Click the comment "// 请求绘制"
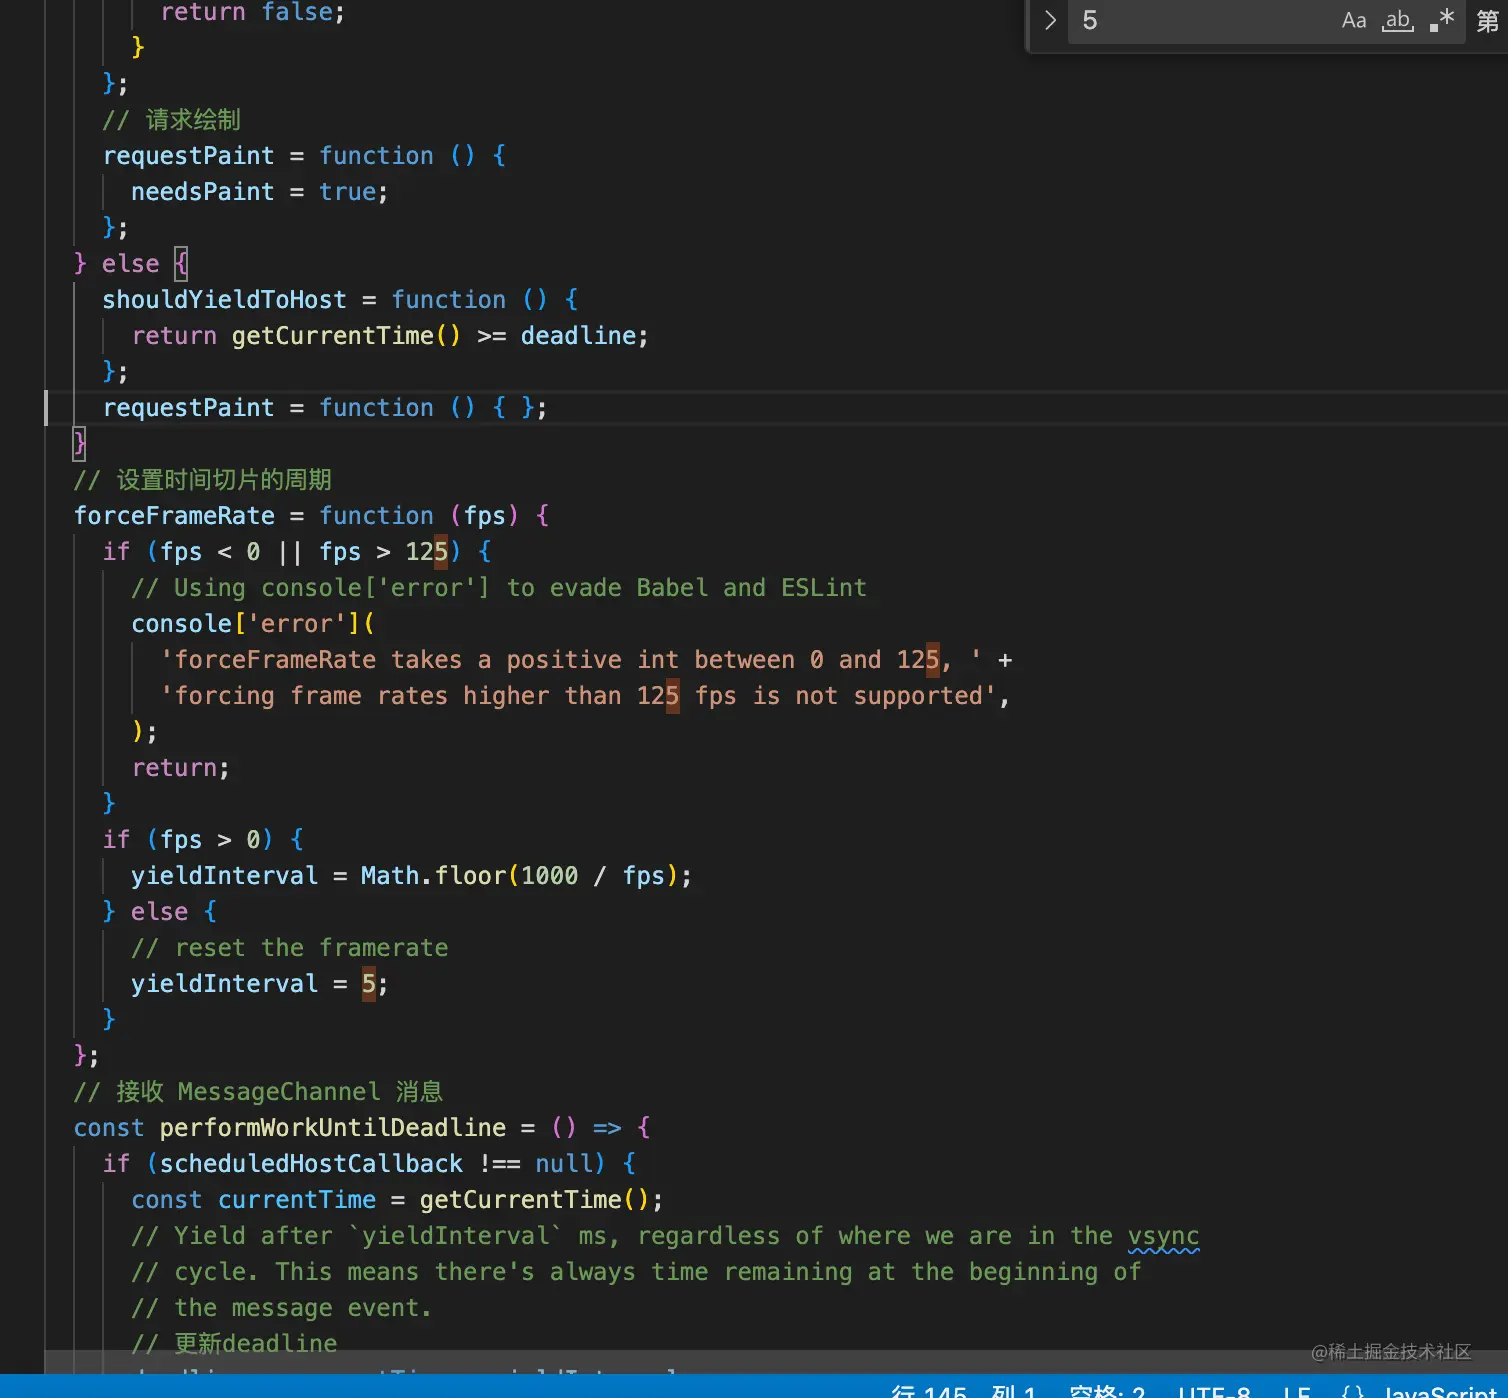The image size is (1508, 1398). tap(172, 120)
